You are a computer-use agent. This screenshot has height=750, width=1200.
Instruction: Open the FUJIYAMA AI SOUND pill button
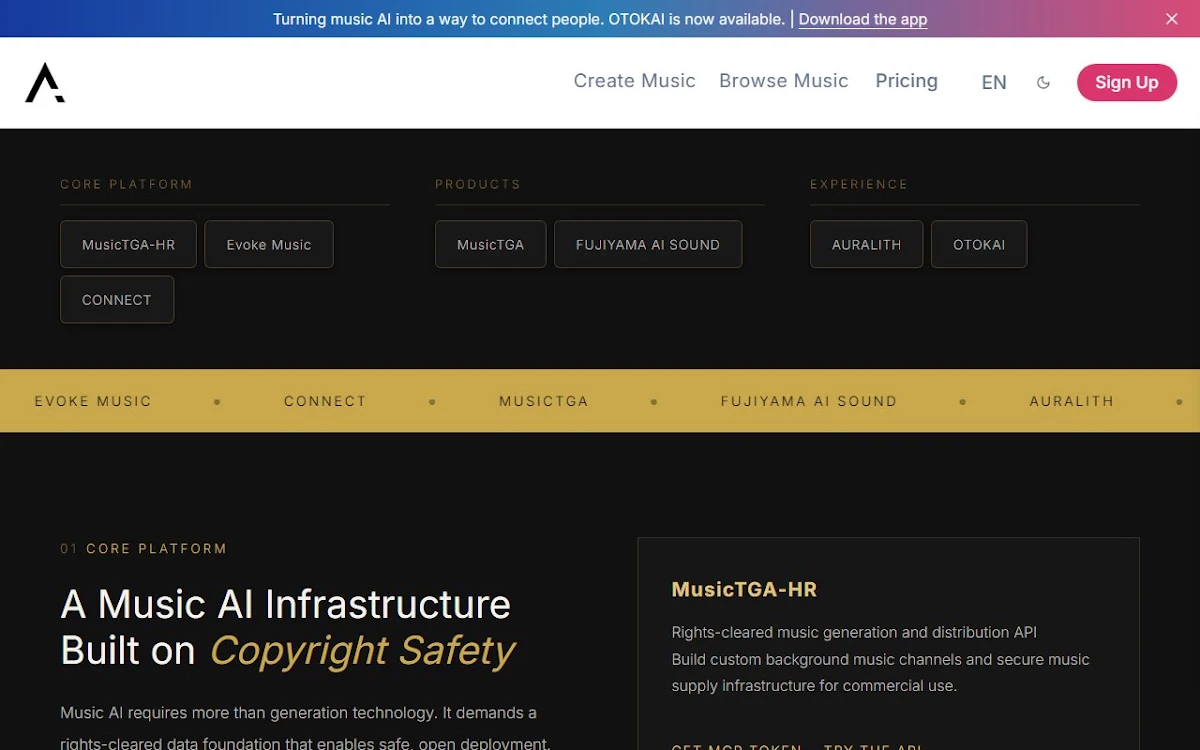[648, 244]
